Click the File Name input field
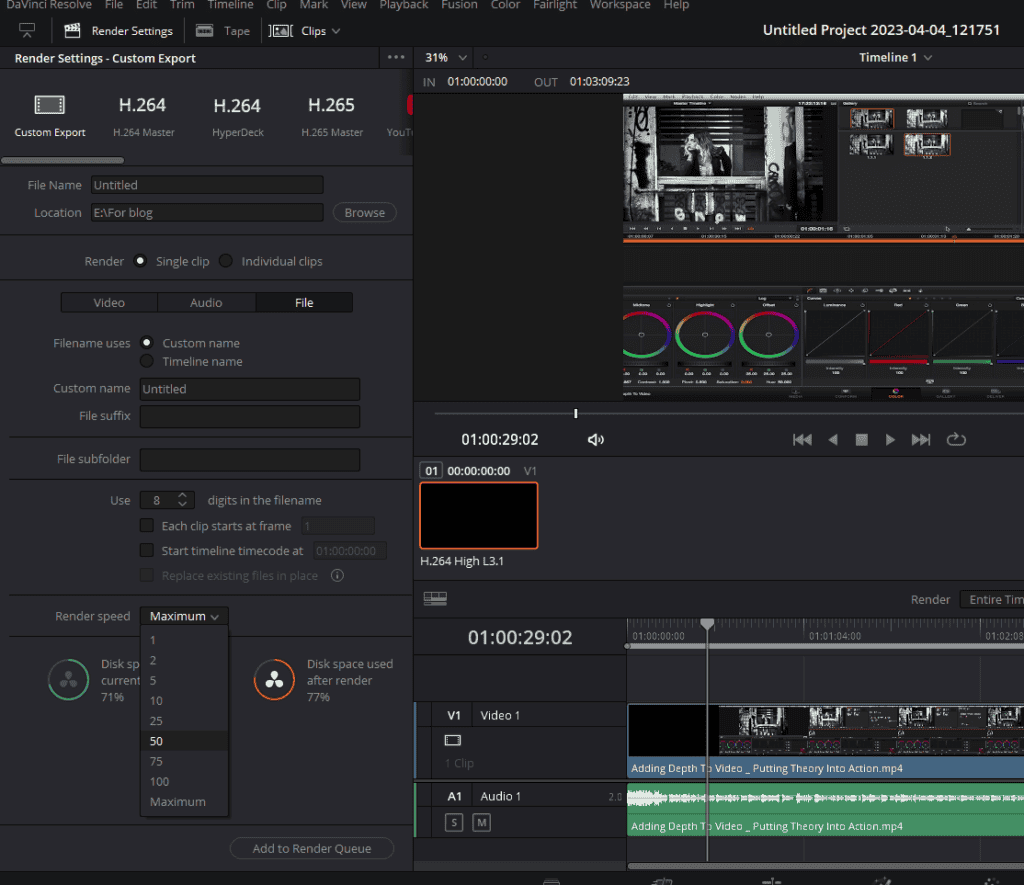 [x=207, y=185]
